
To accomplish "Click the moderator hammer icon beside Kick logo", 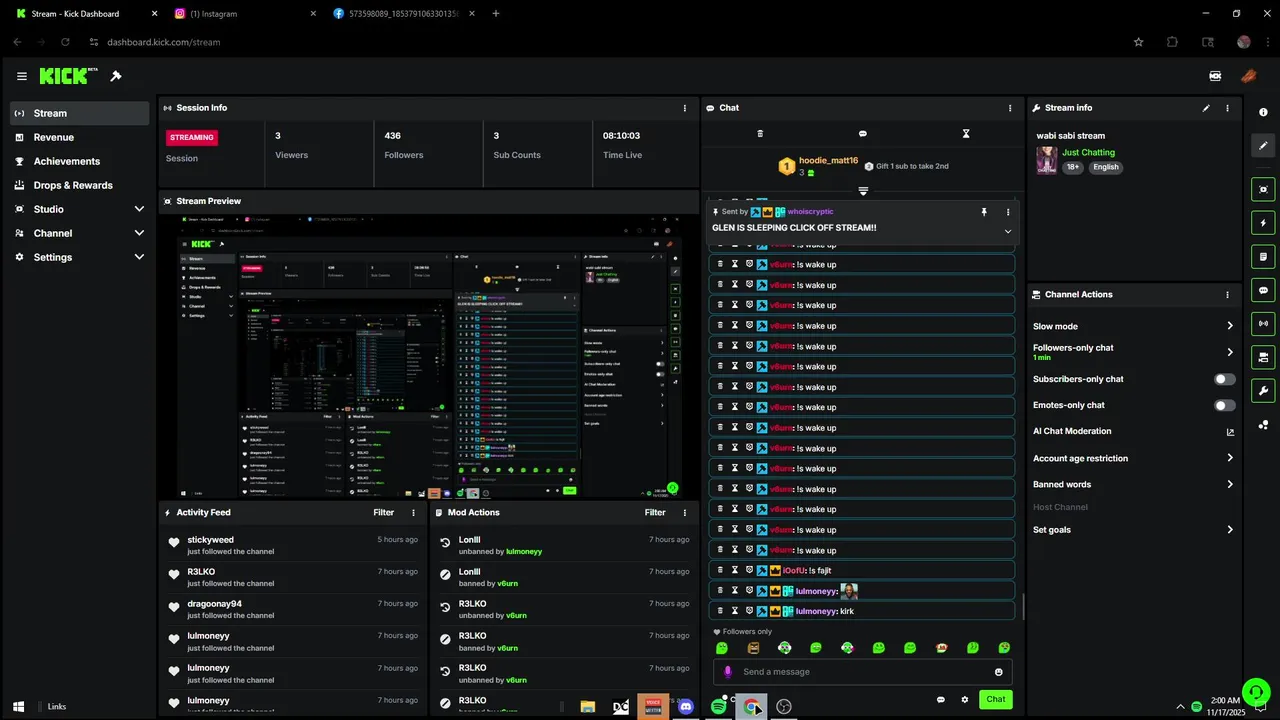I will click(x=116, y=76).
